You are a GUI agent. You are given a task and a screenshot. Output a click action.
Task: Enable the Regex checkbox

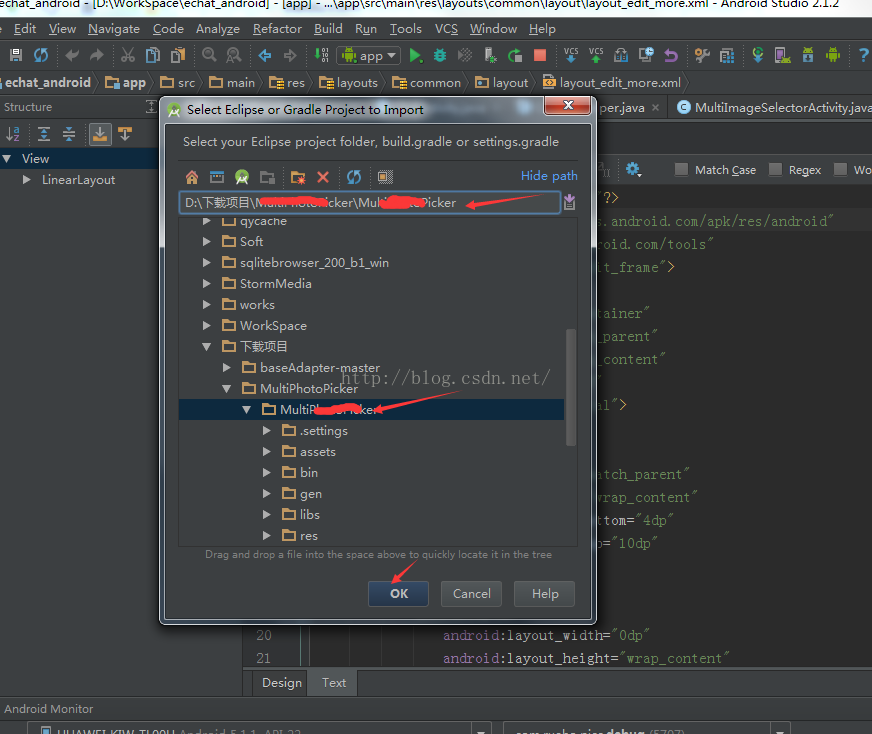pos(775,169)
